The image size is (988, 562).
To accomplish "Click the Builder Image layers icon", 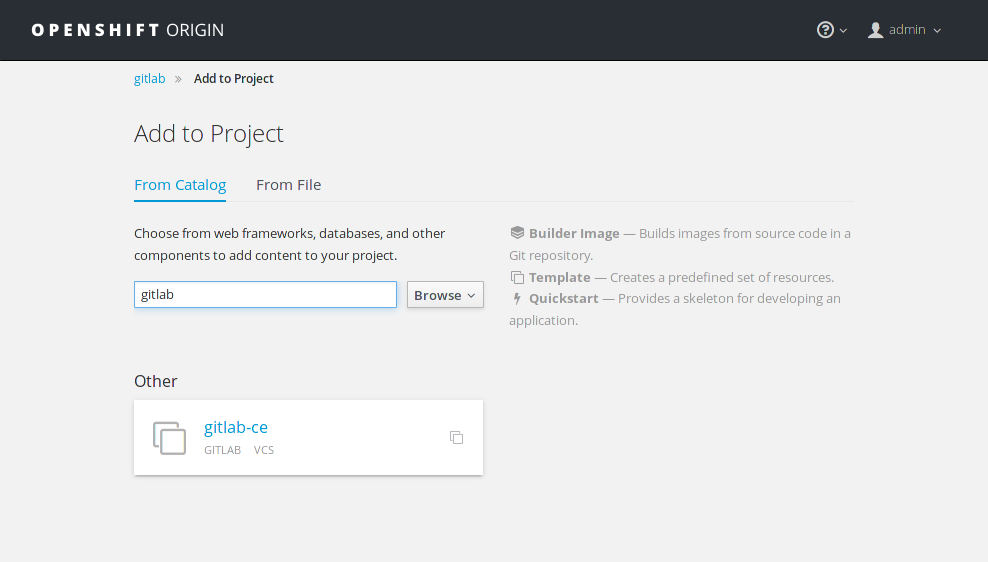I will [x=517, y=233].
